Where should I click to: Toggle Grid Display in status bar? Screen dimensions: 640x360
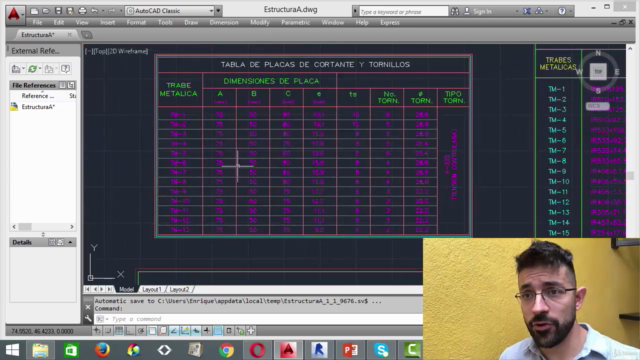click(118, 331)
